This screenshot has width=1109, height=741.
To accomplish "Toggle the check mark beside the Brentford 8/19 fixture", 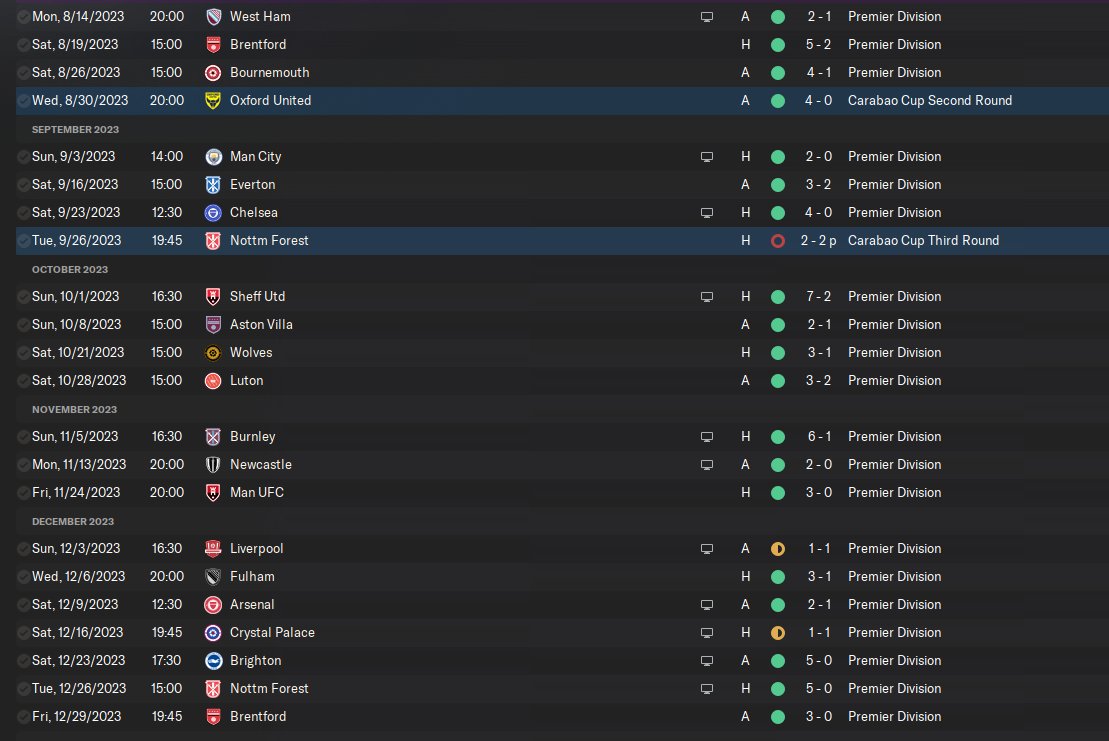I will pos(23,45).
